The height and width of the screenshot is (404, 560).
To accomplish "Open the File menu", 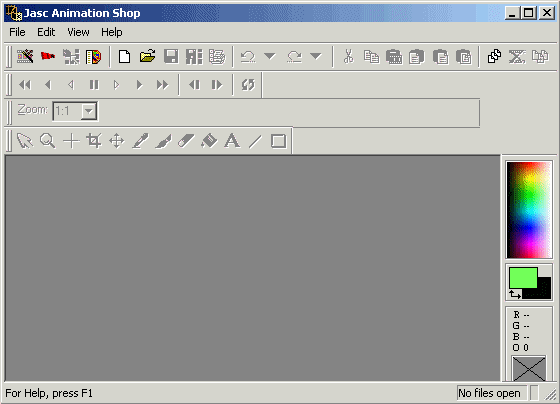I will [17, 32].
